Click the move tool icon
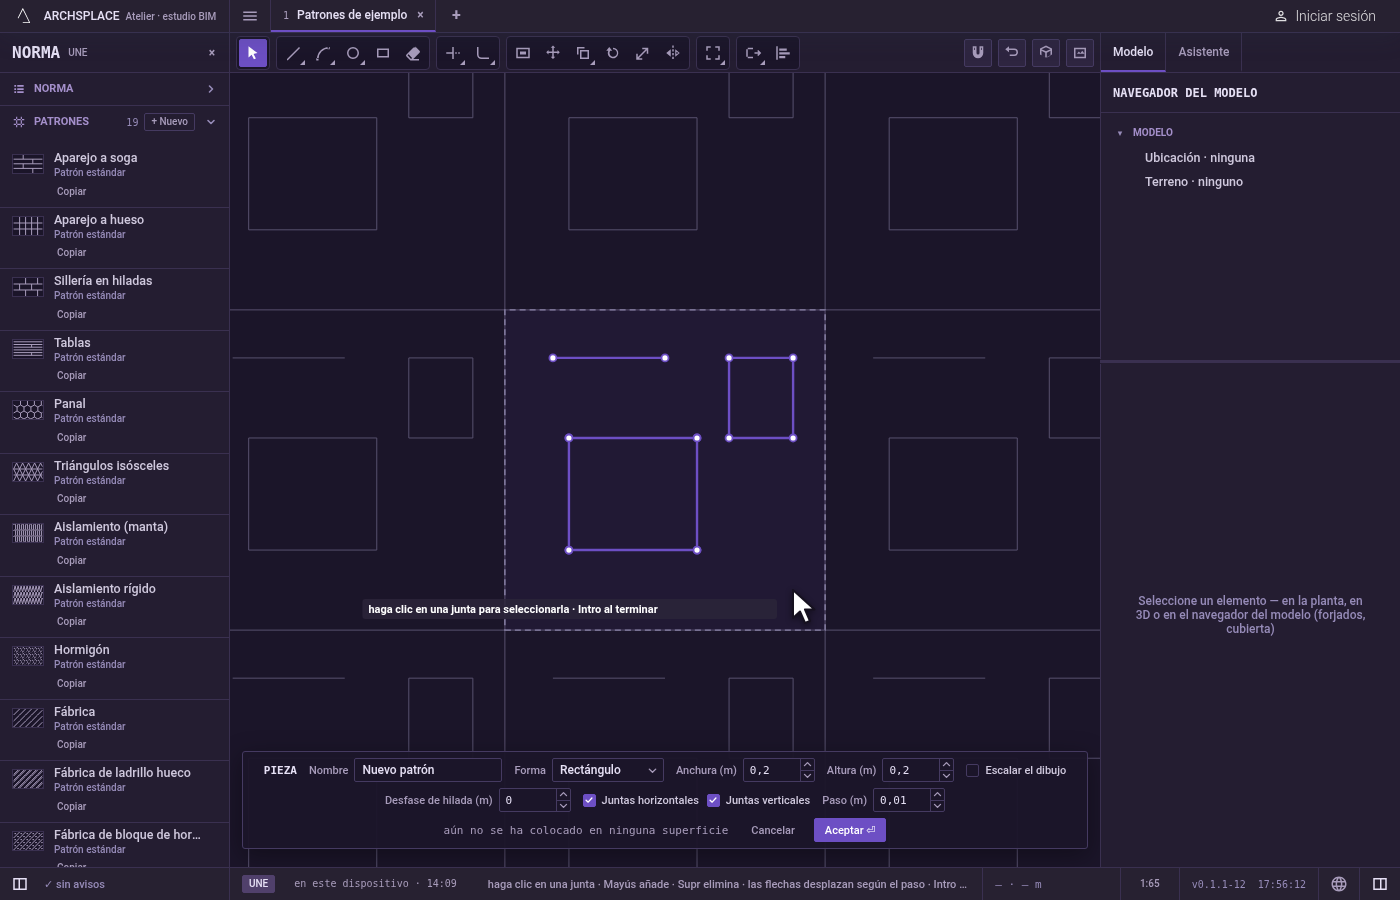The width and height of the screenshot is (1400, 900). click(553, 53)
